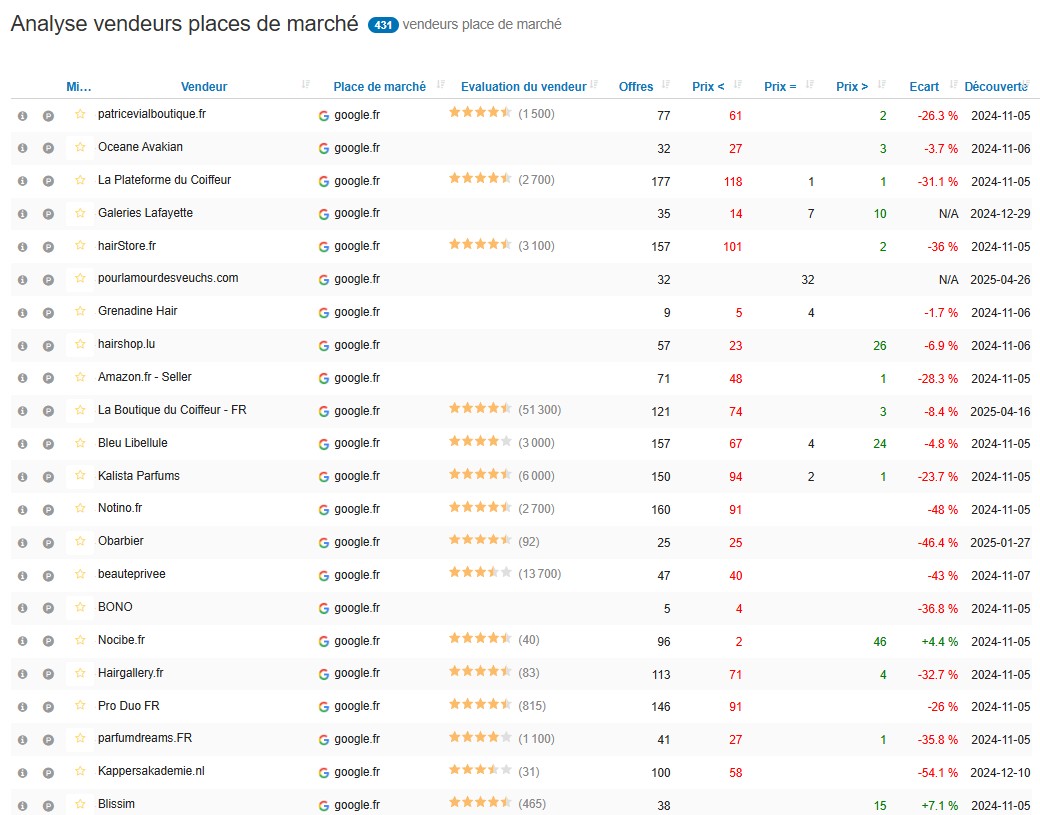This screenshot has height=815, width=1040.
Task: Toggle favorite star for Oceane Avakian
Action: 80,147
